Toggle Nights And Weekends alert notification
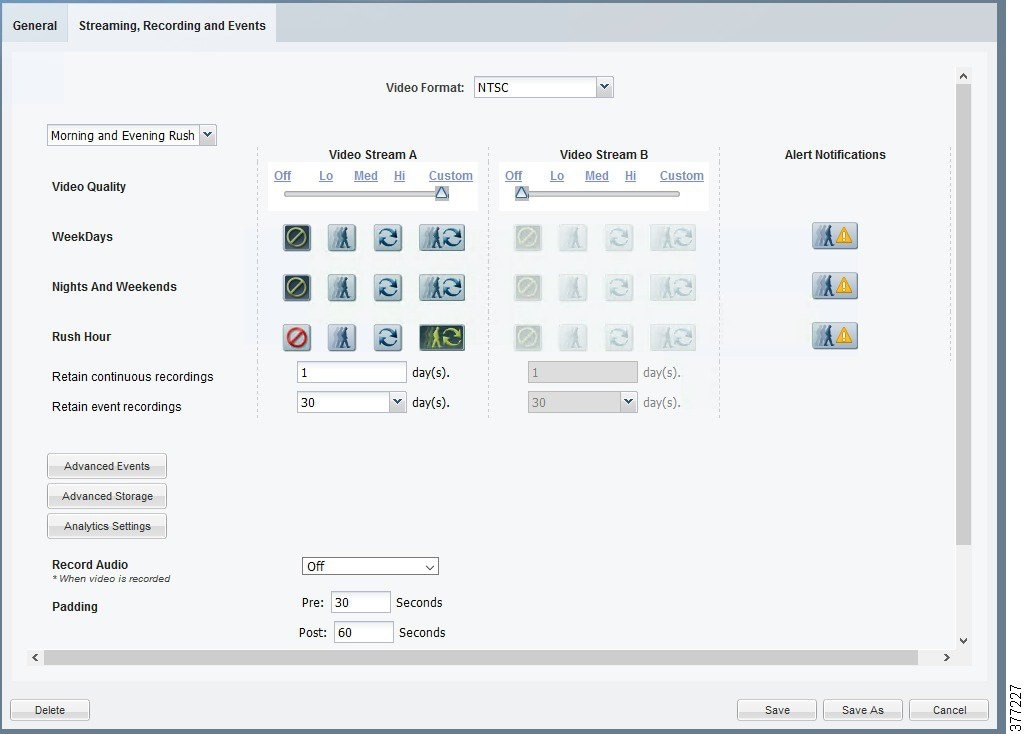Screen dimensions: 1024x734 coord(834,286)
